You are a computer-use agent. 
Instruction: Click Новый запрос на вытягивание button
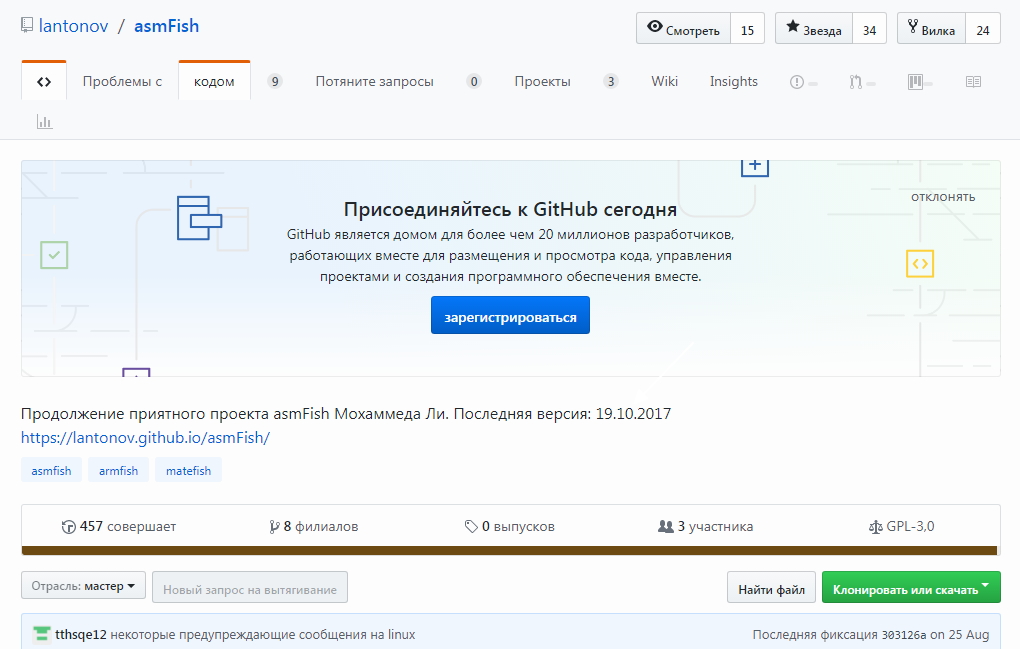250,587
